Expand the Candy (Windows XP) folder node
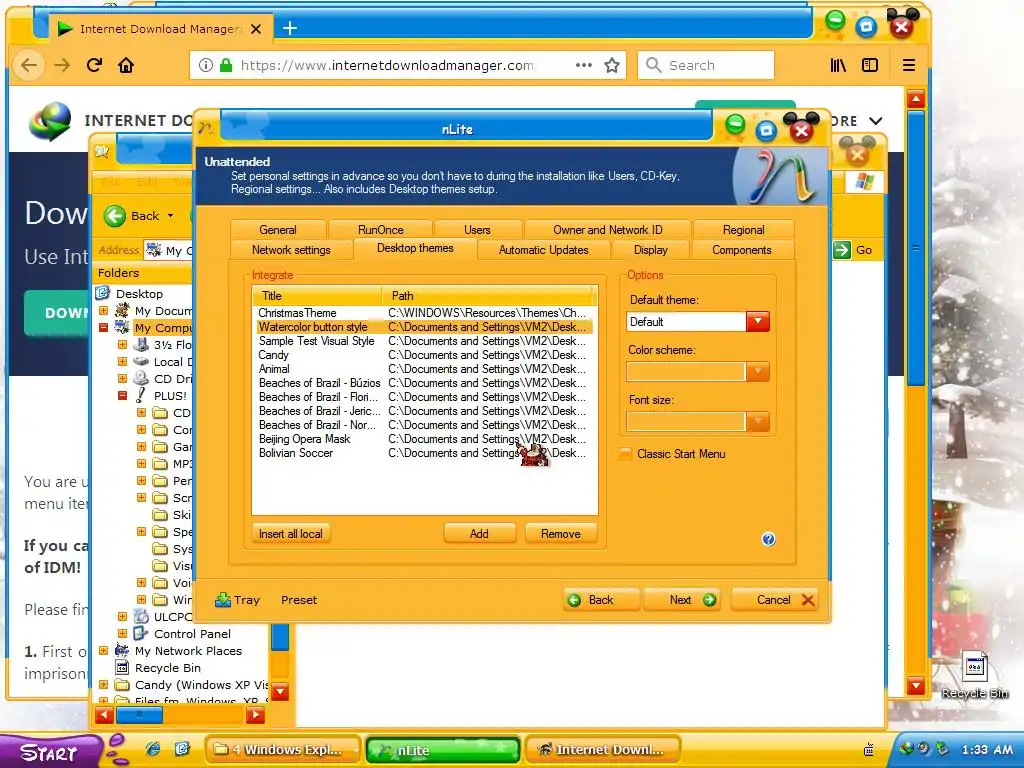This screenshot has width=1024, height=768. pyautogui.click(x=103, y=684)
